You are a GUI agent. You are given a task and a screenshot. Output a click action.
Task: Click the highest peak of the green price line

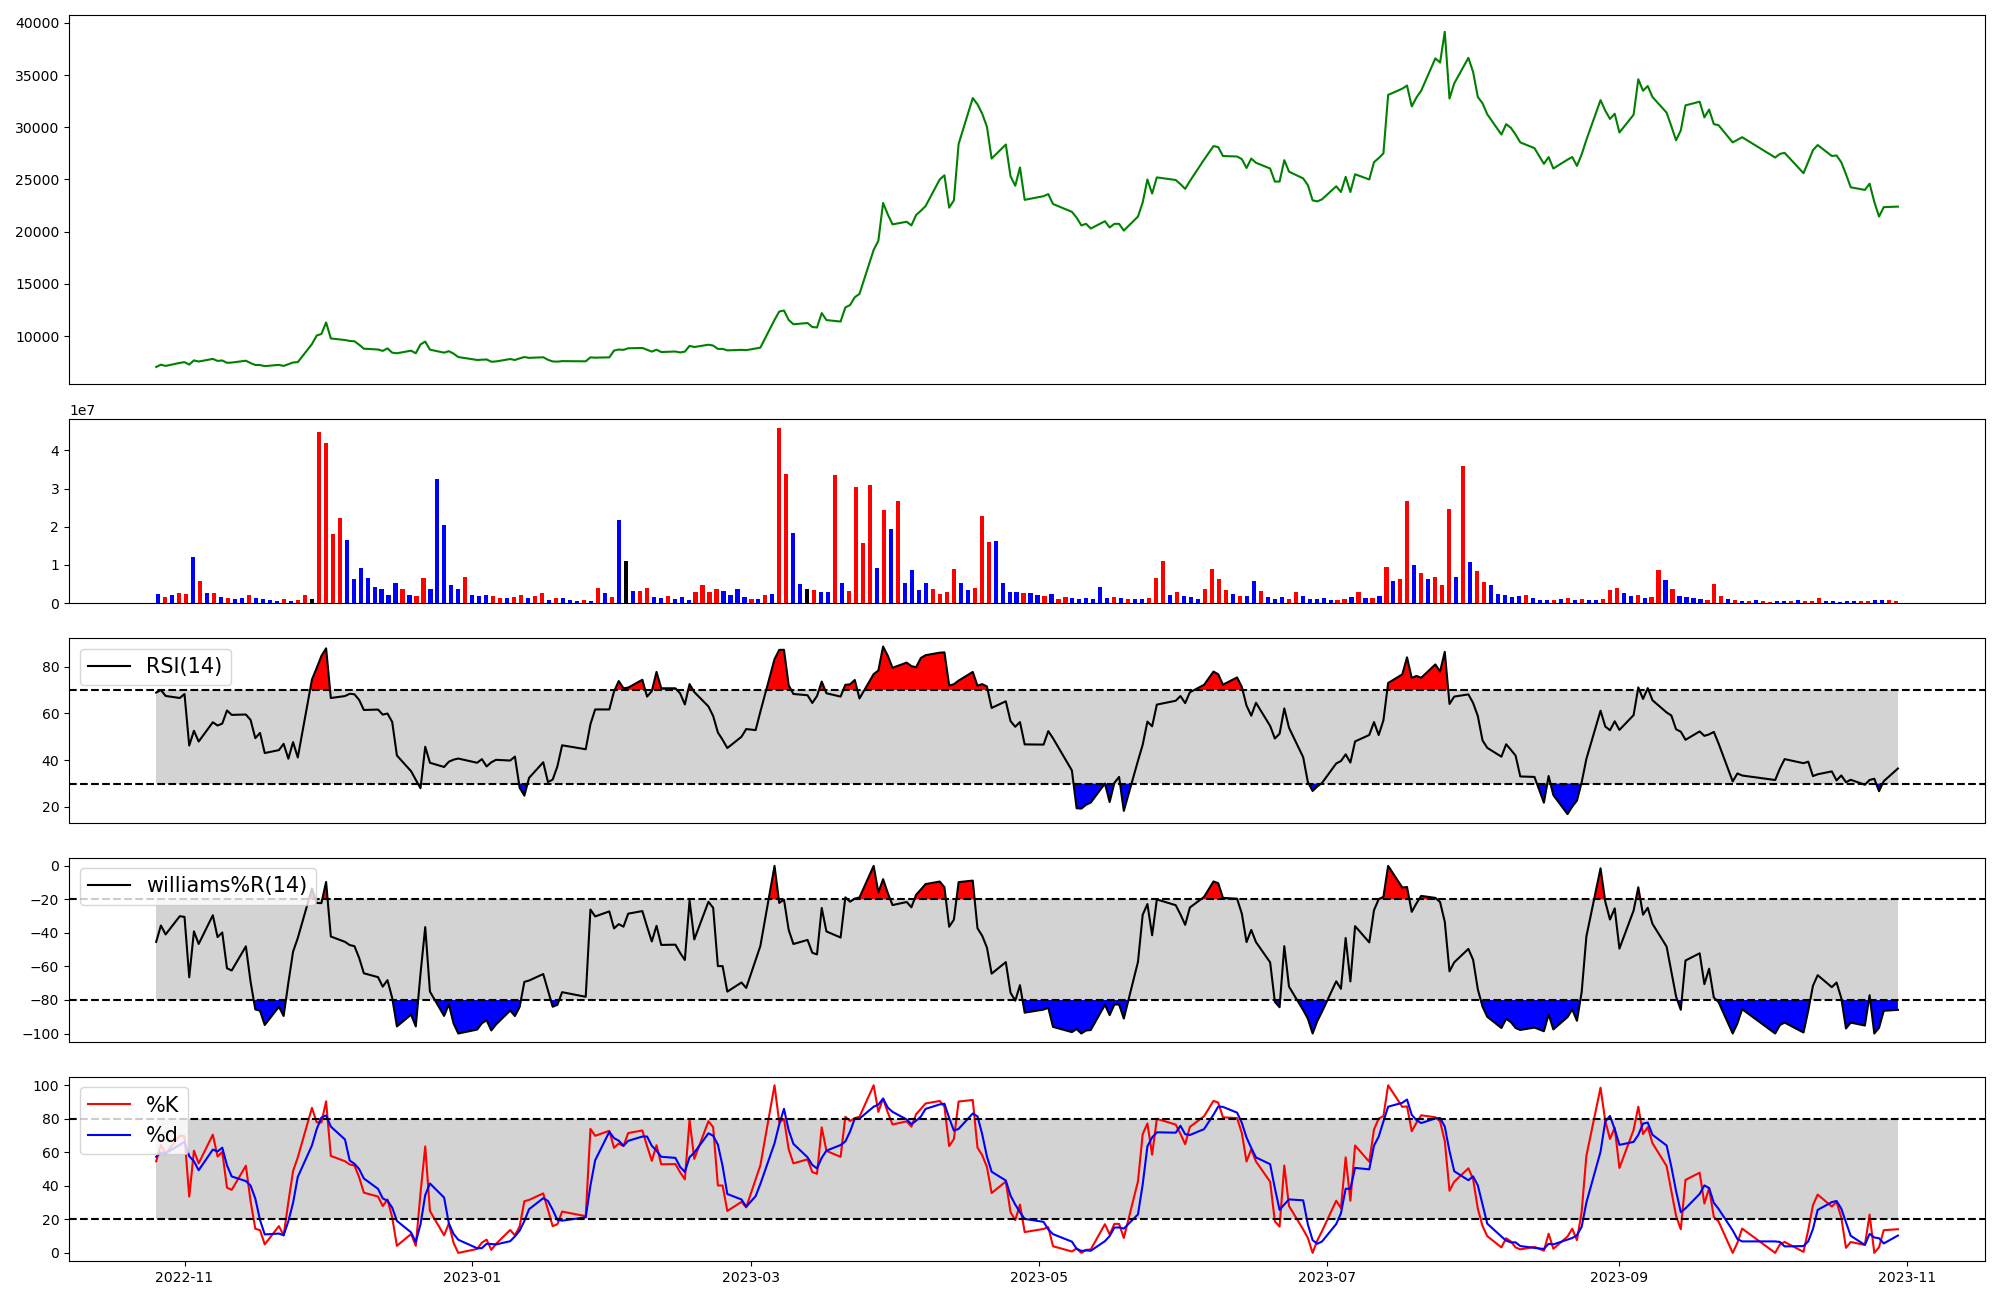(x=1444, y=32)
